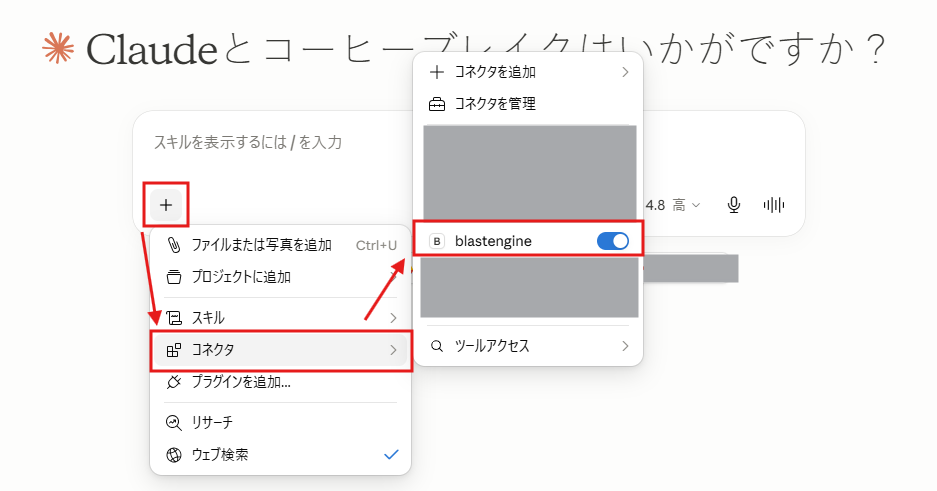Viewport: 937px width, 491px height.
Task: Select プロジェクトに追加 menu entry
Action: pos(281,277)
